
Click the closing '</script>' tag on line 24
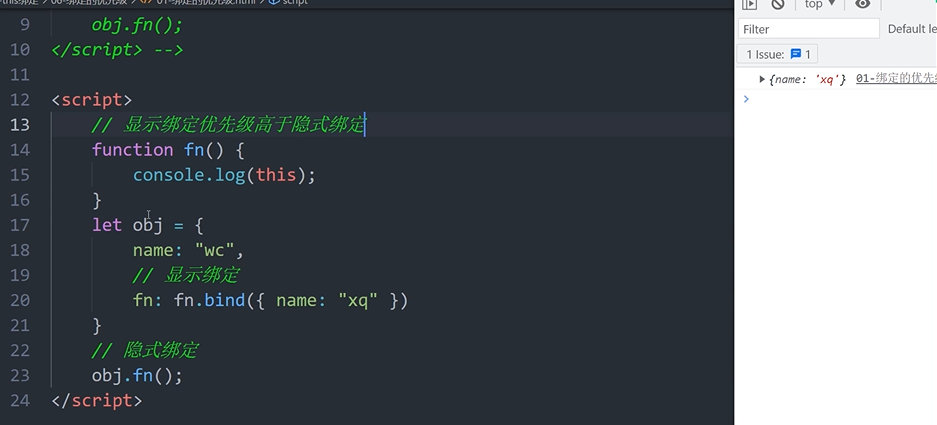pos(97,400)
